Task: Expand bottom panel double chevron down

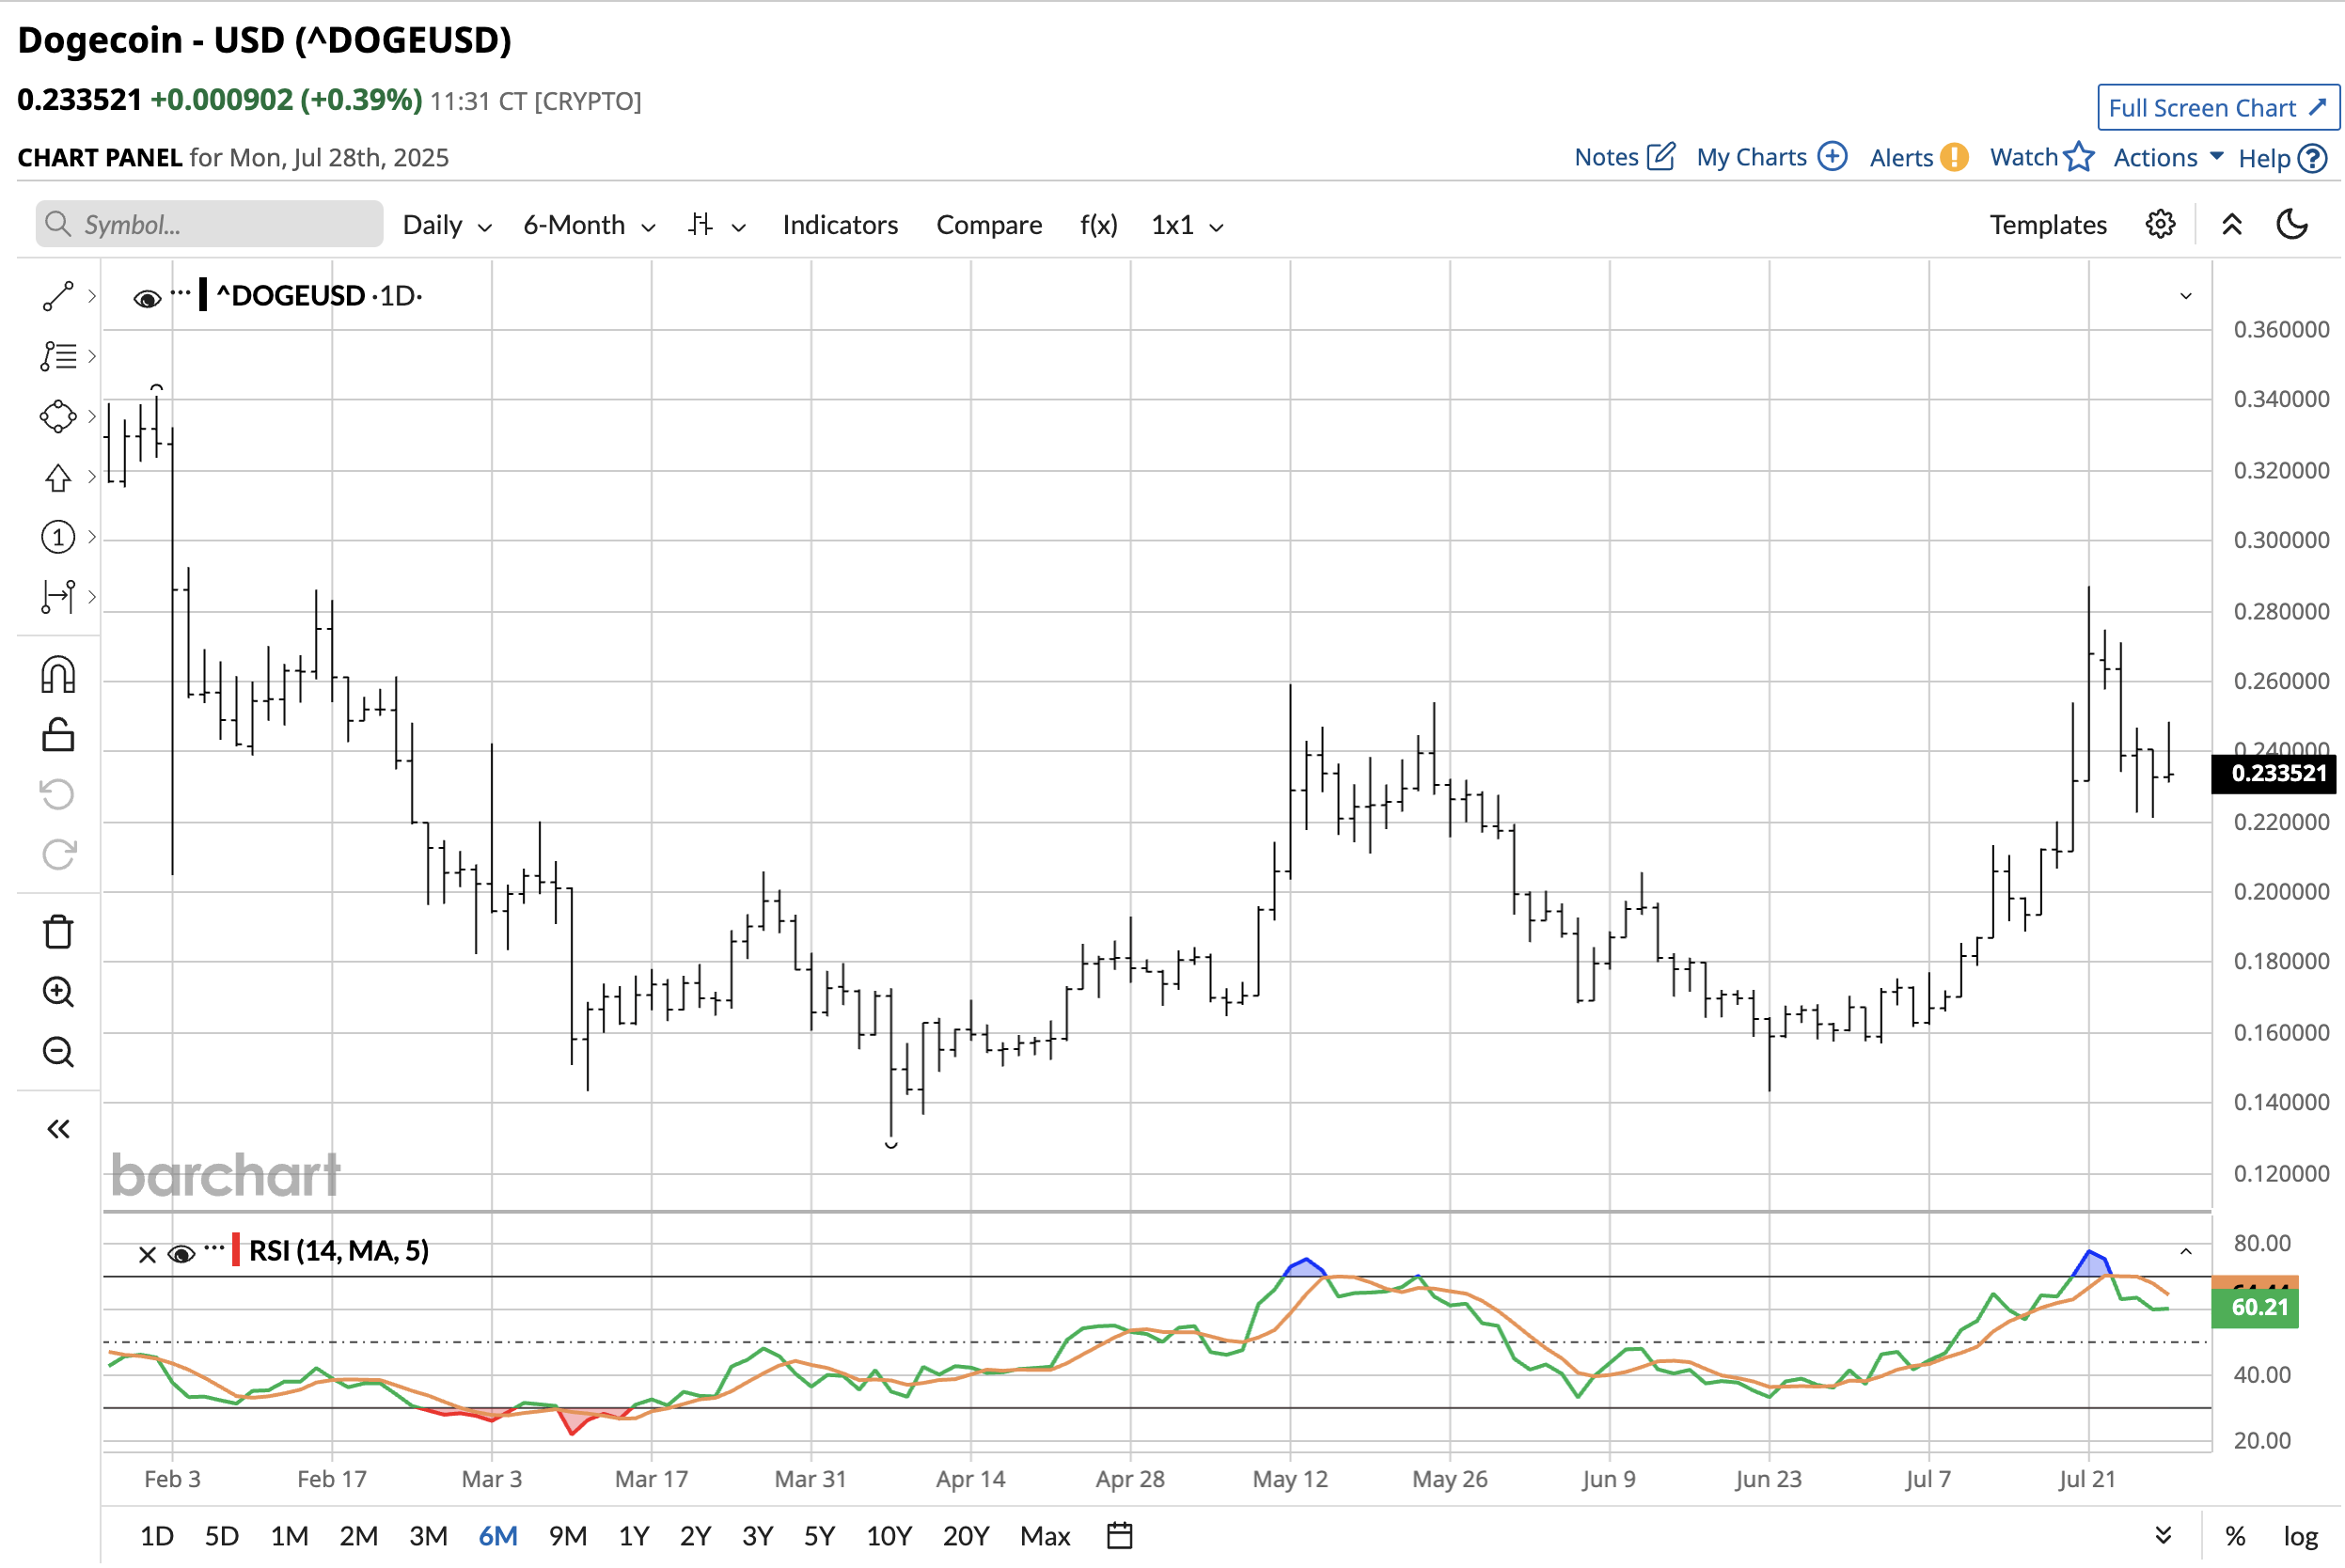Action: tap(2163, 1535)
